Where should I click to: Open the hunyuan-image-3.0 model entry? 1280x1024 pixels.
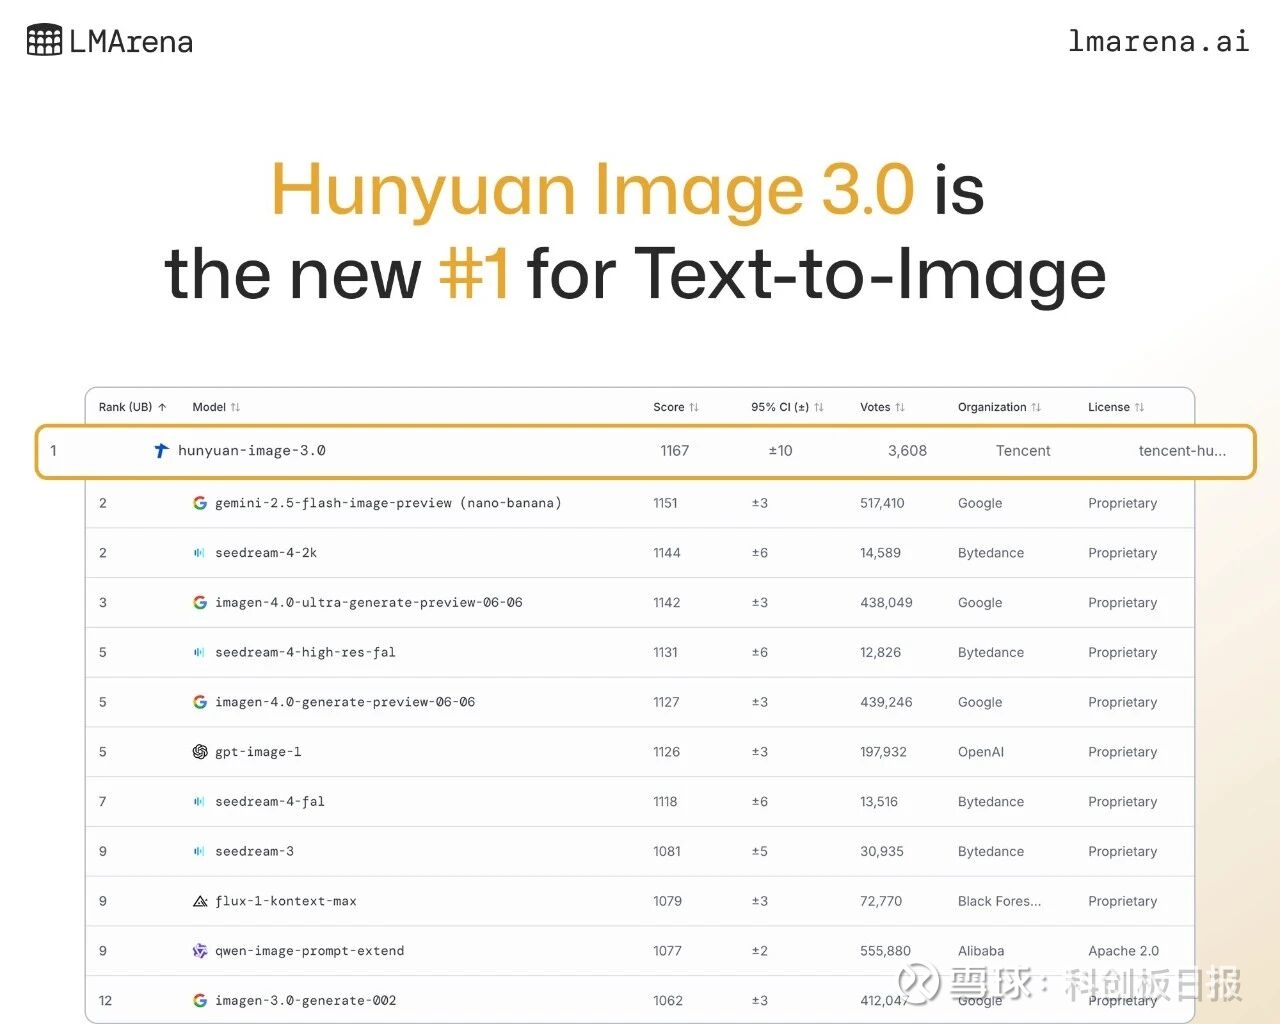pos(252,451)
